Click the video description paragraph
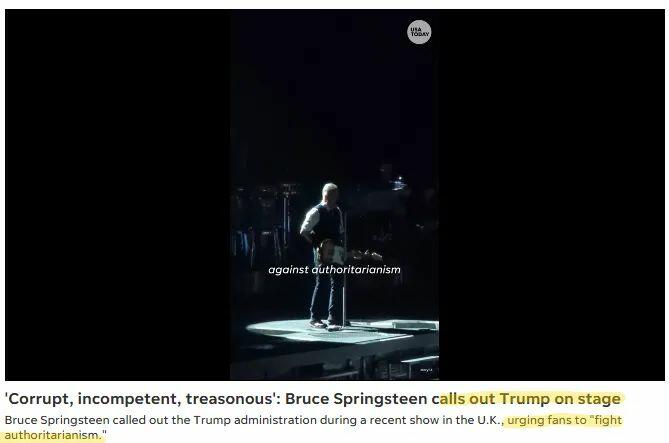Screen dimensions: 669x443 click(313, 428)
